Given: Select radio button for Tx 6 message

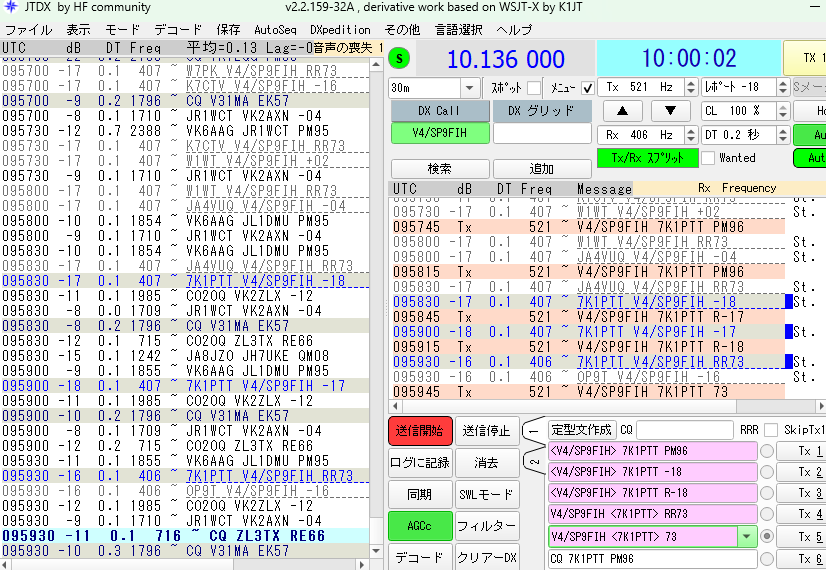Looking at the screenshot, I should (x=767, y=558).
